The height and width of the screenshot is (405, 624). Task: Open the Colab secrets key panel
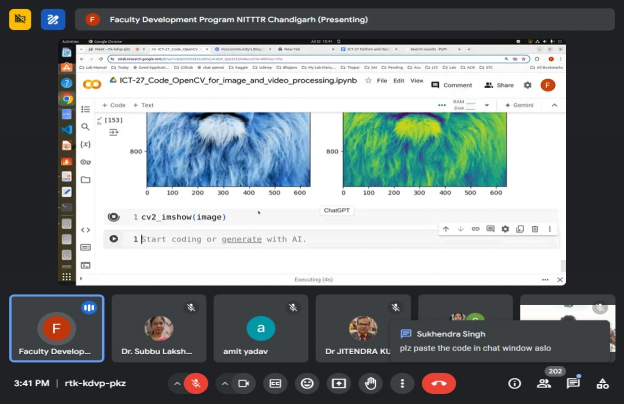coord(86,162)
